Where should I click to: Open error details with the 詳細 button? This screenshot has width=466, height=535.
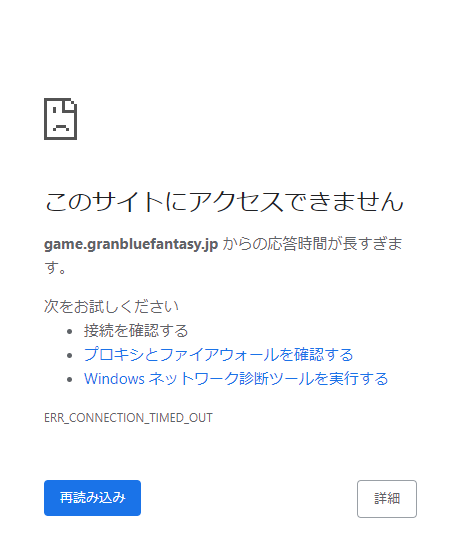387,498
